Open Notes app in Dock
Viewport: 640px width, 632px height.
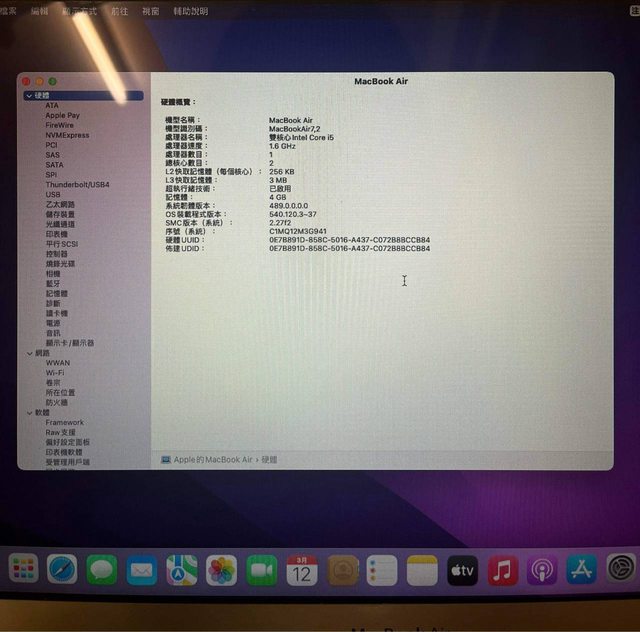[422, 570]
